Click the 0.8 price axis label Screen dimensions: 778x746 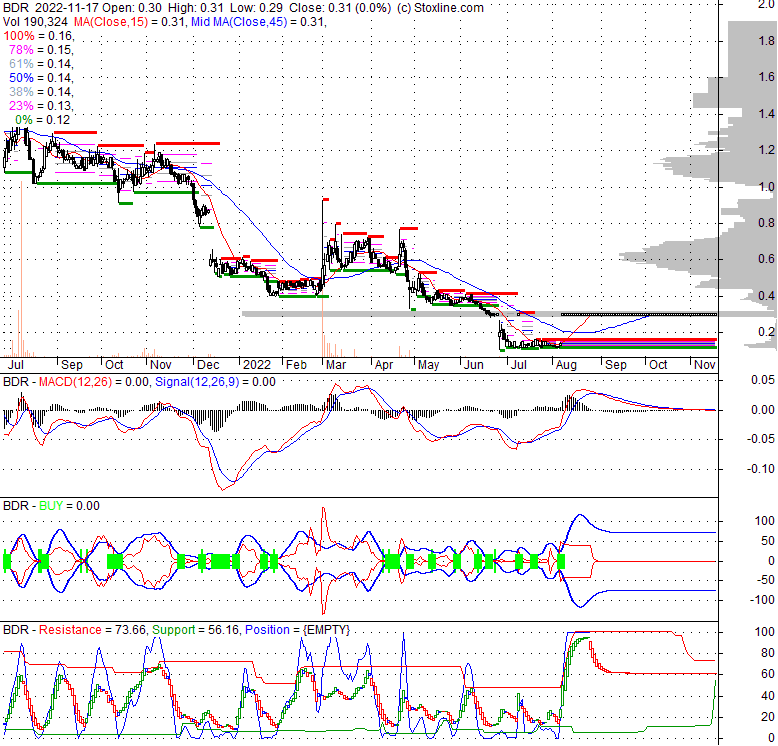tap(766, 223)
